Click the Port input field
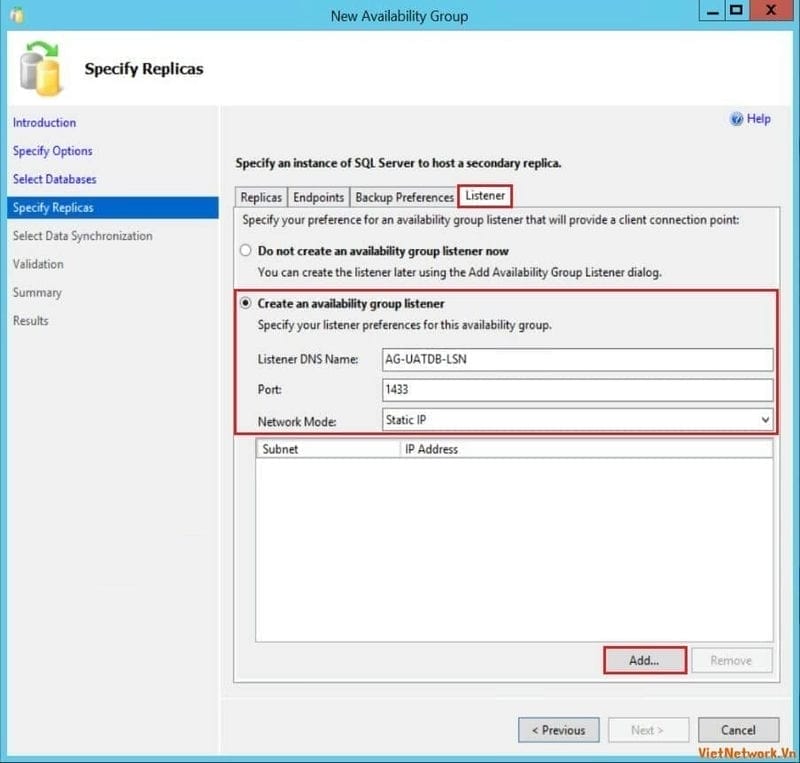800x763 pixels. (x=578, y=390)
